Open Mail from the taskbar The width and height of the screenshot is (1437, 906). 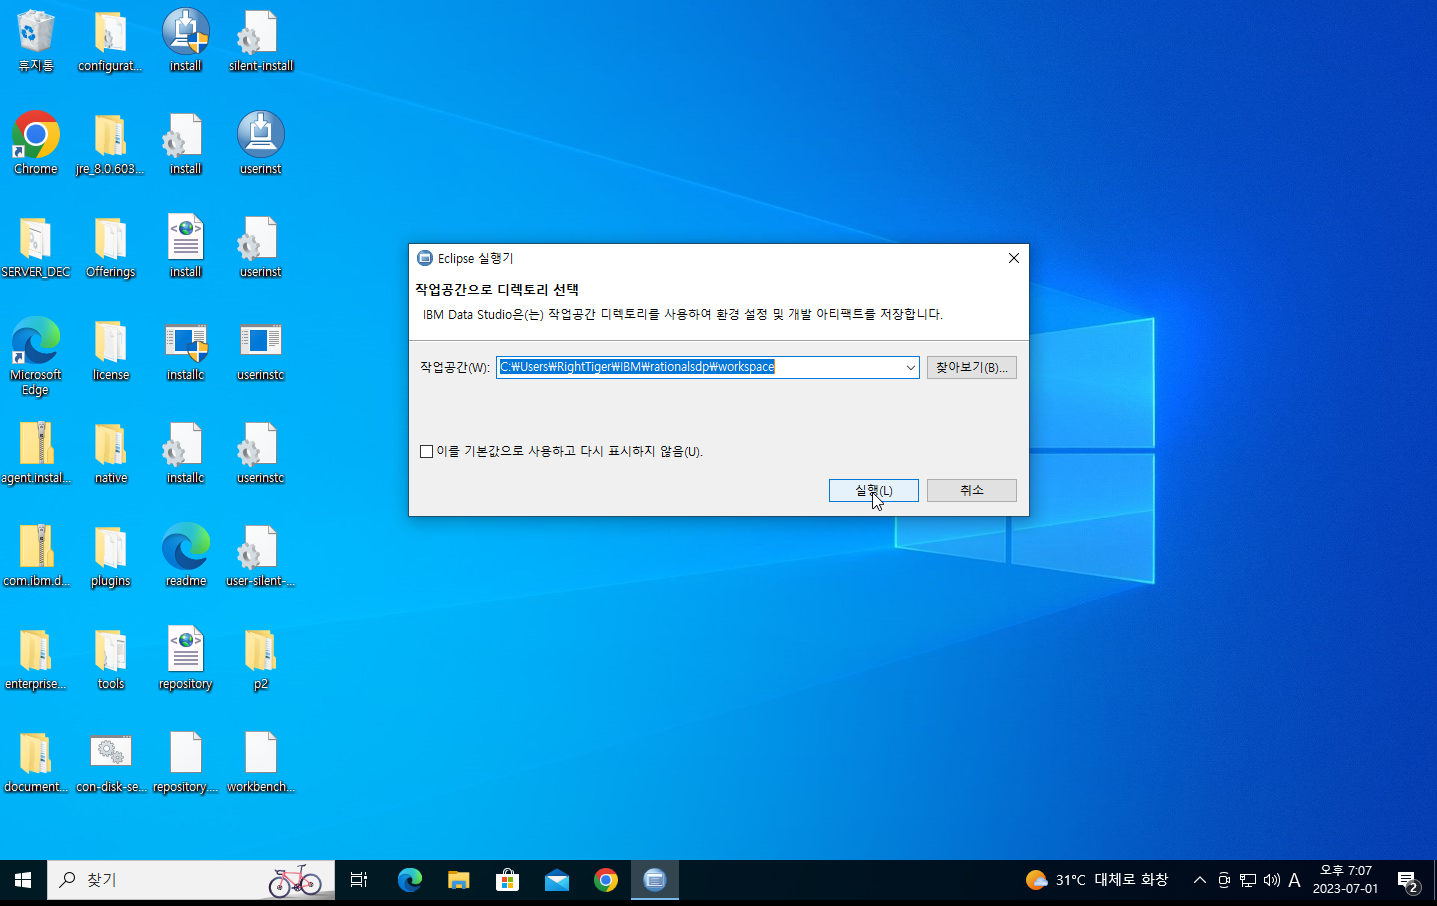[557, 880]
